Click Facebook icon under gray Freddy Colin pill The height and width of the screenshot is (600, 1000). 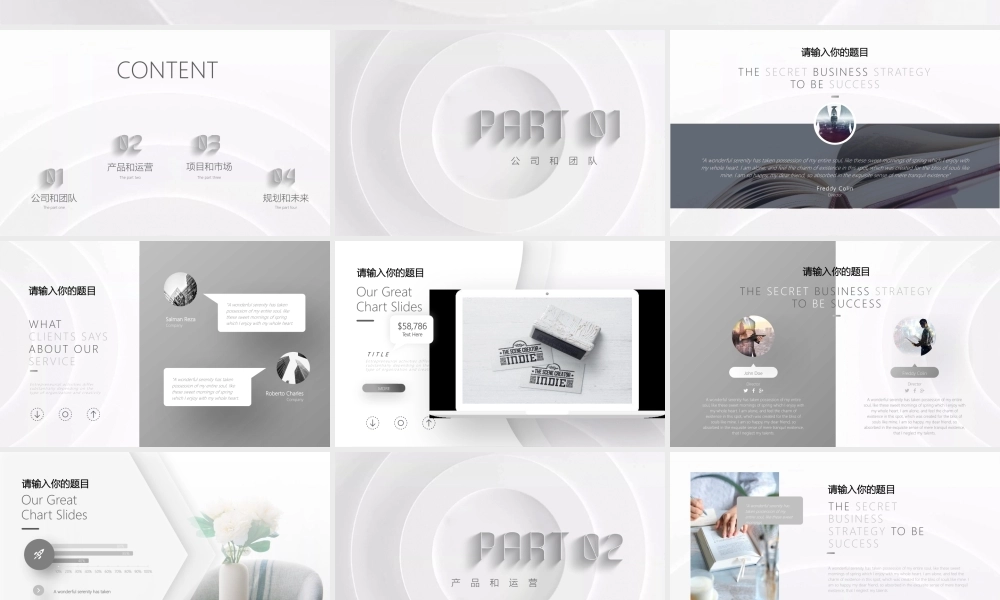coord(915,391)
